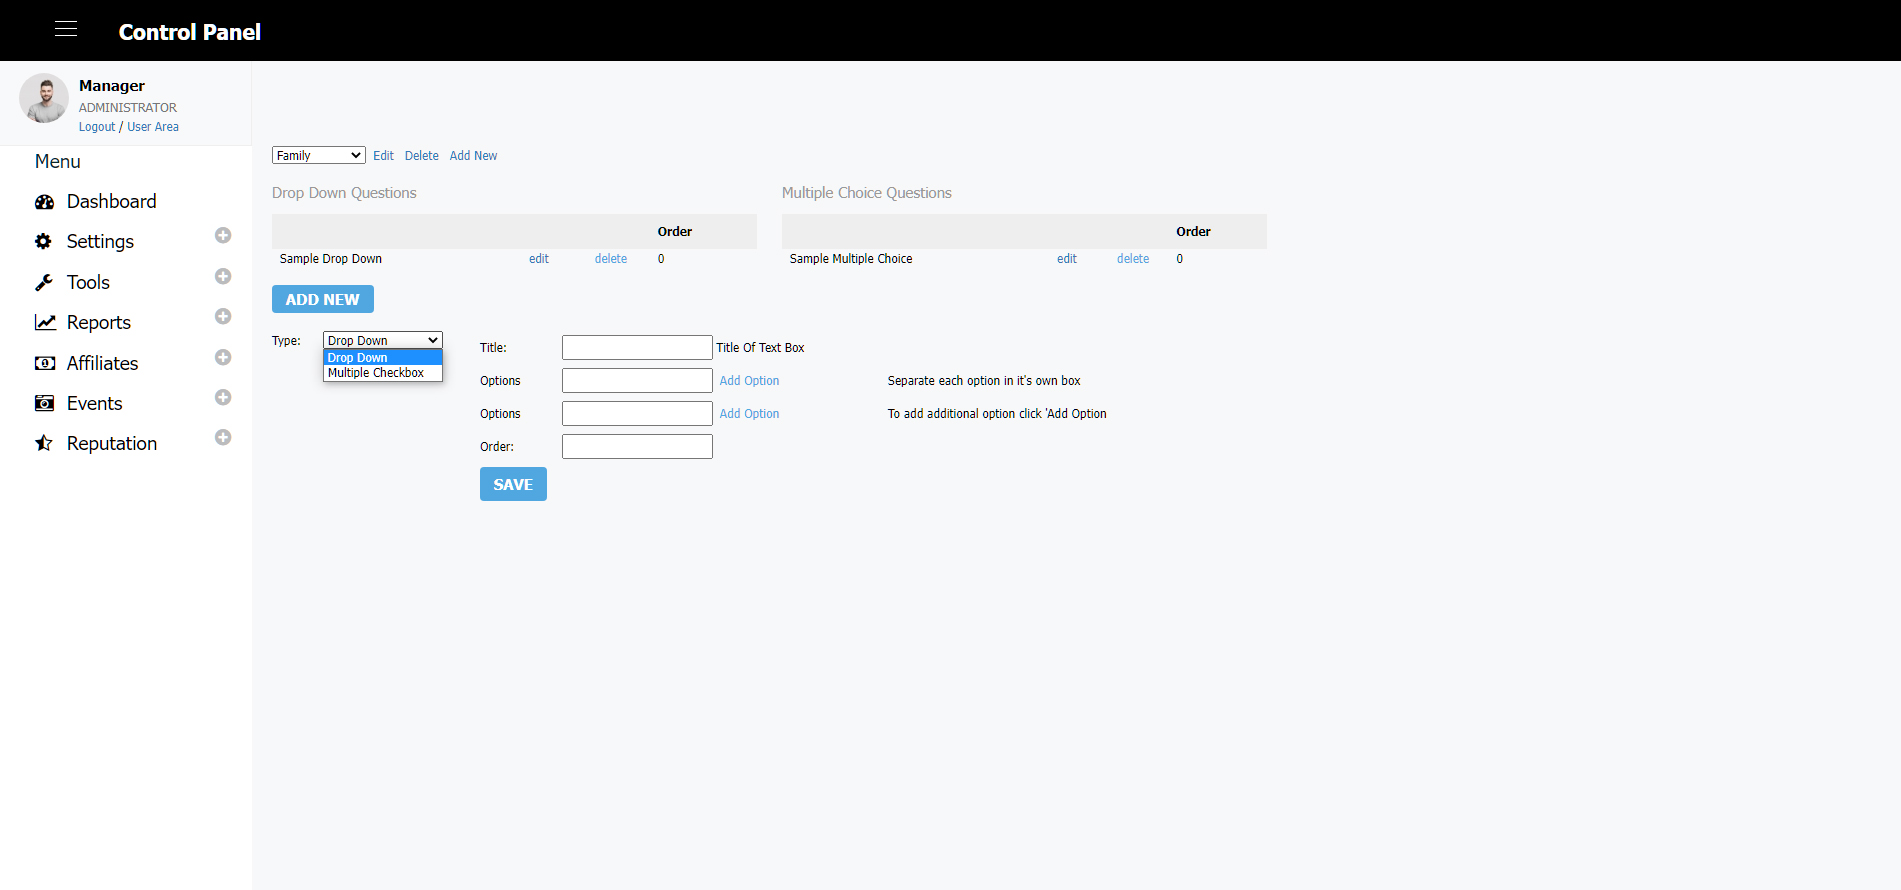Viewport: 1901px width, 890px height.
Task: Edit the Sample Drop Down question
Action: pos(538,259)
